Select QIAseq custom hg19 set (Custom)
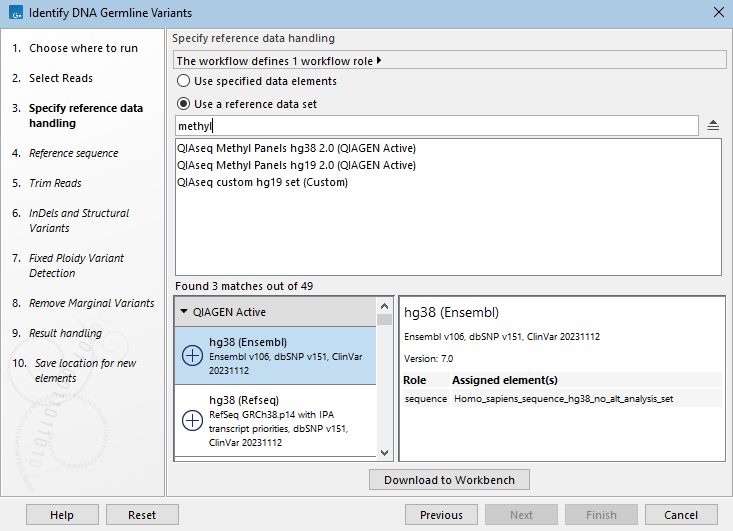 261,182
